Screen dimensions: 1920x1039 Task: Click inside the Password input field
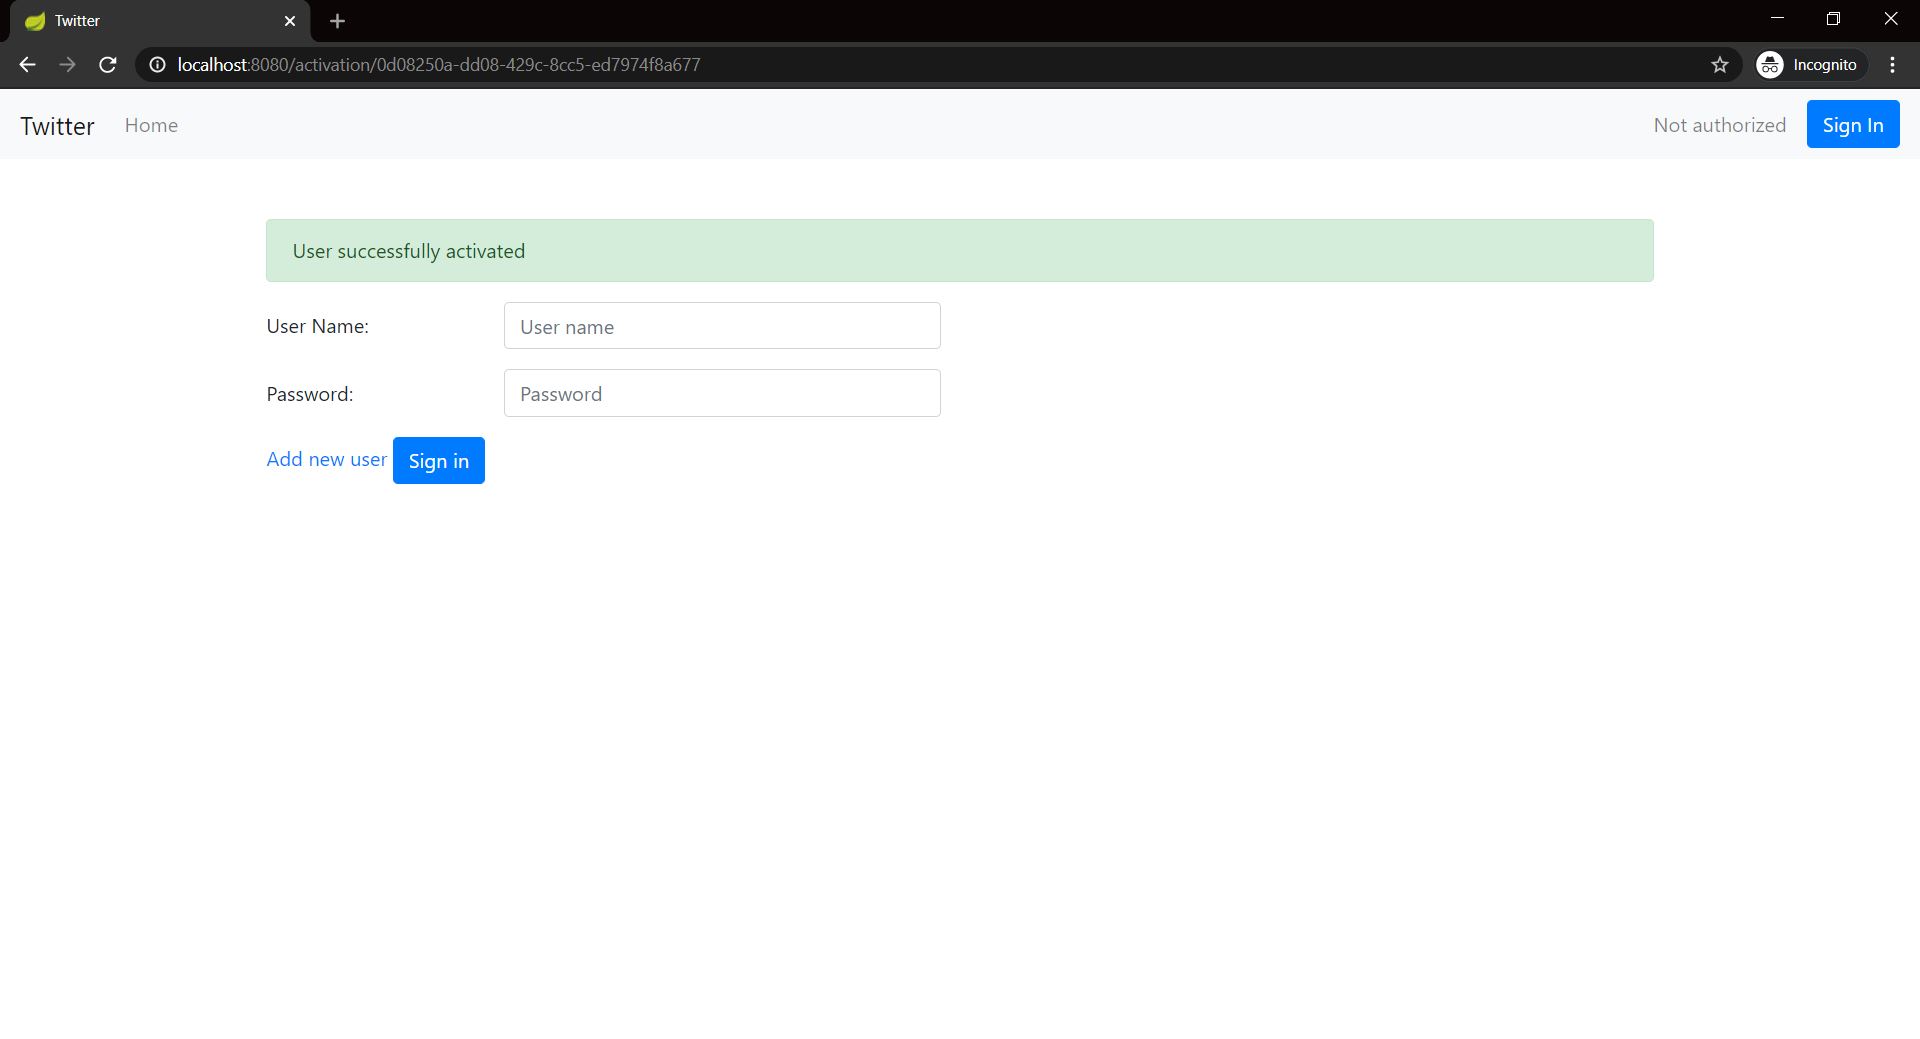coord(722,393)
